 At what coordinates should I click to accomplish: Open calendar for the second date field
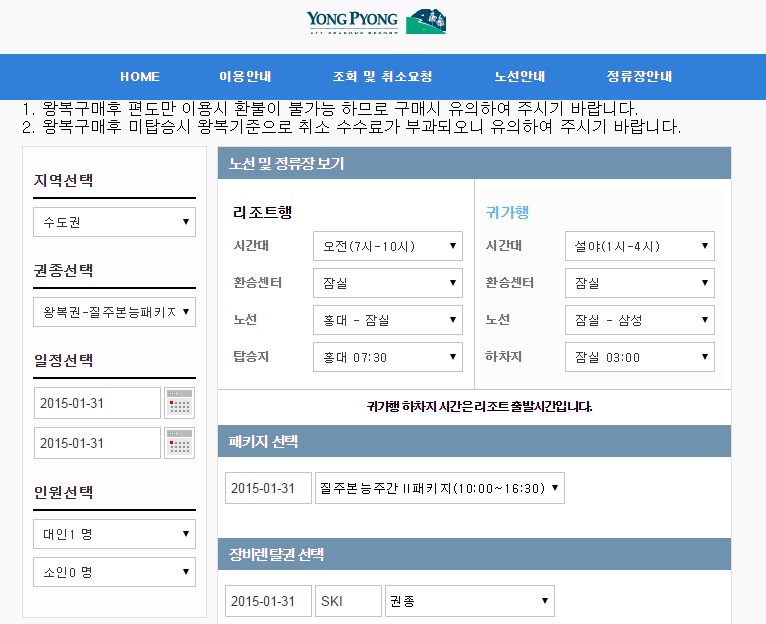[180, 443]
